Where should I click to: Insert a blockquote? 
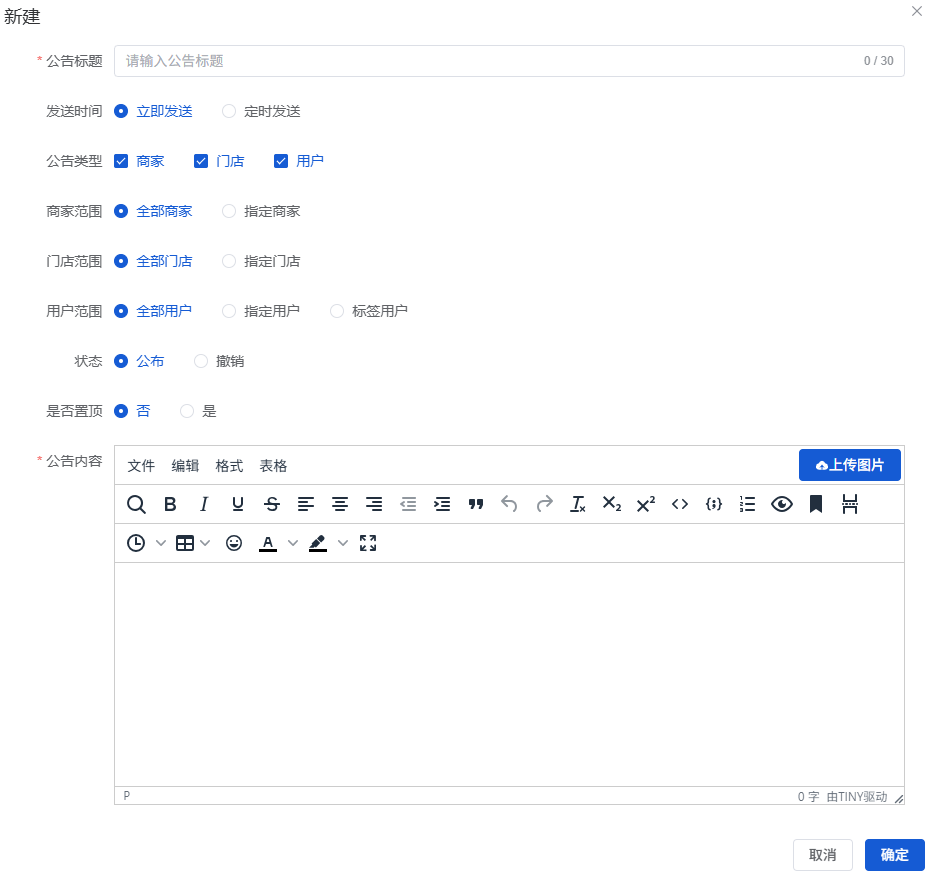(x=476, y=504)
